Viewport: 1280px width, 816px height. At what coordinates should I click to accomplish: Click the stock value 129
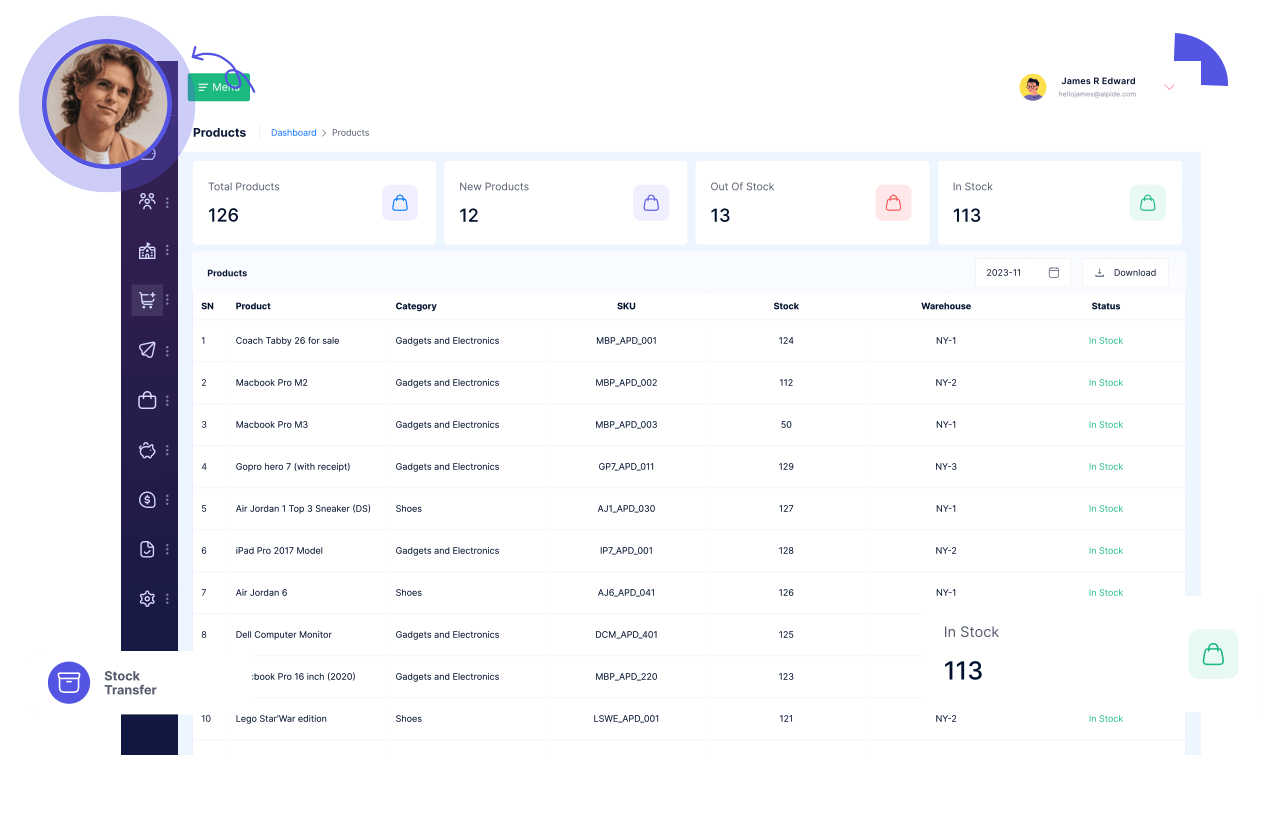[x=786, y=467]
